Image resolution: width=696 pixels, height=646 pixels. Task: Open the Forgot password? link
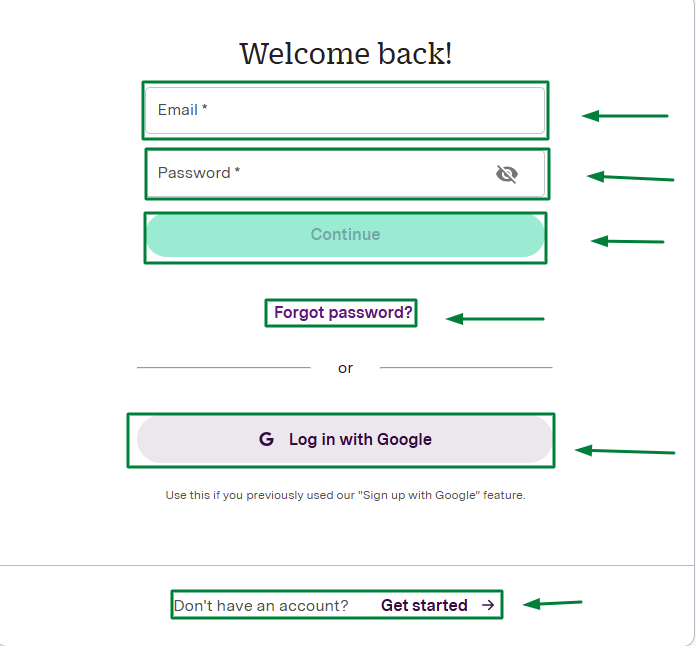[x=343, y=313]
